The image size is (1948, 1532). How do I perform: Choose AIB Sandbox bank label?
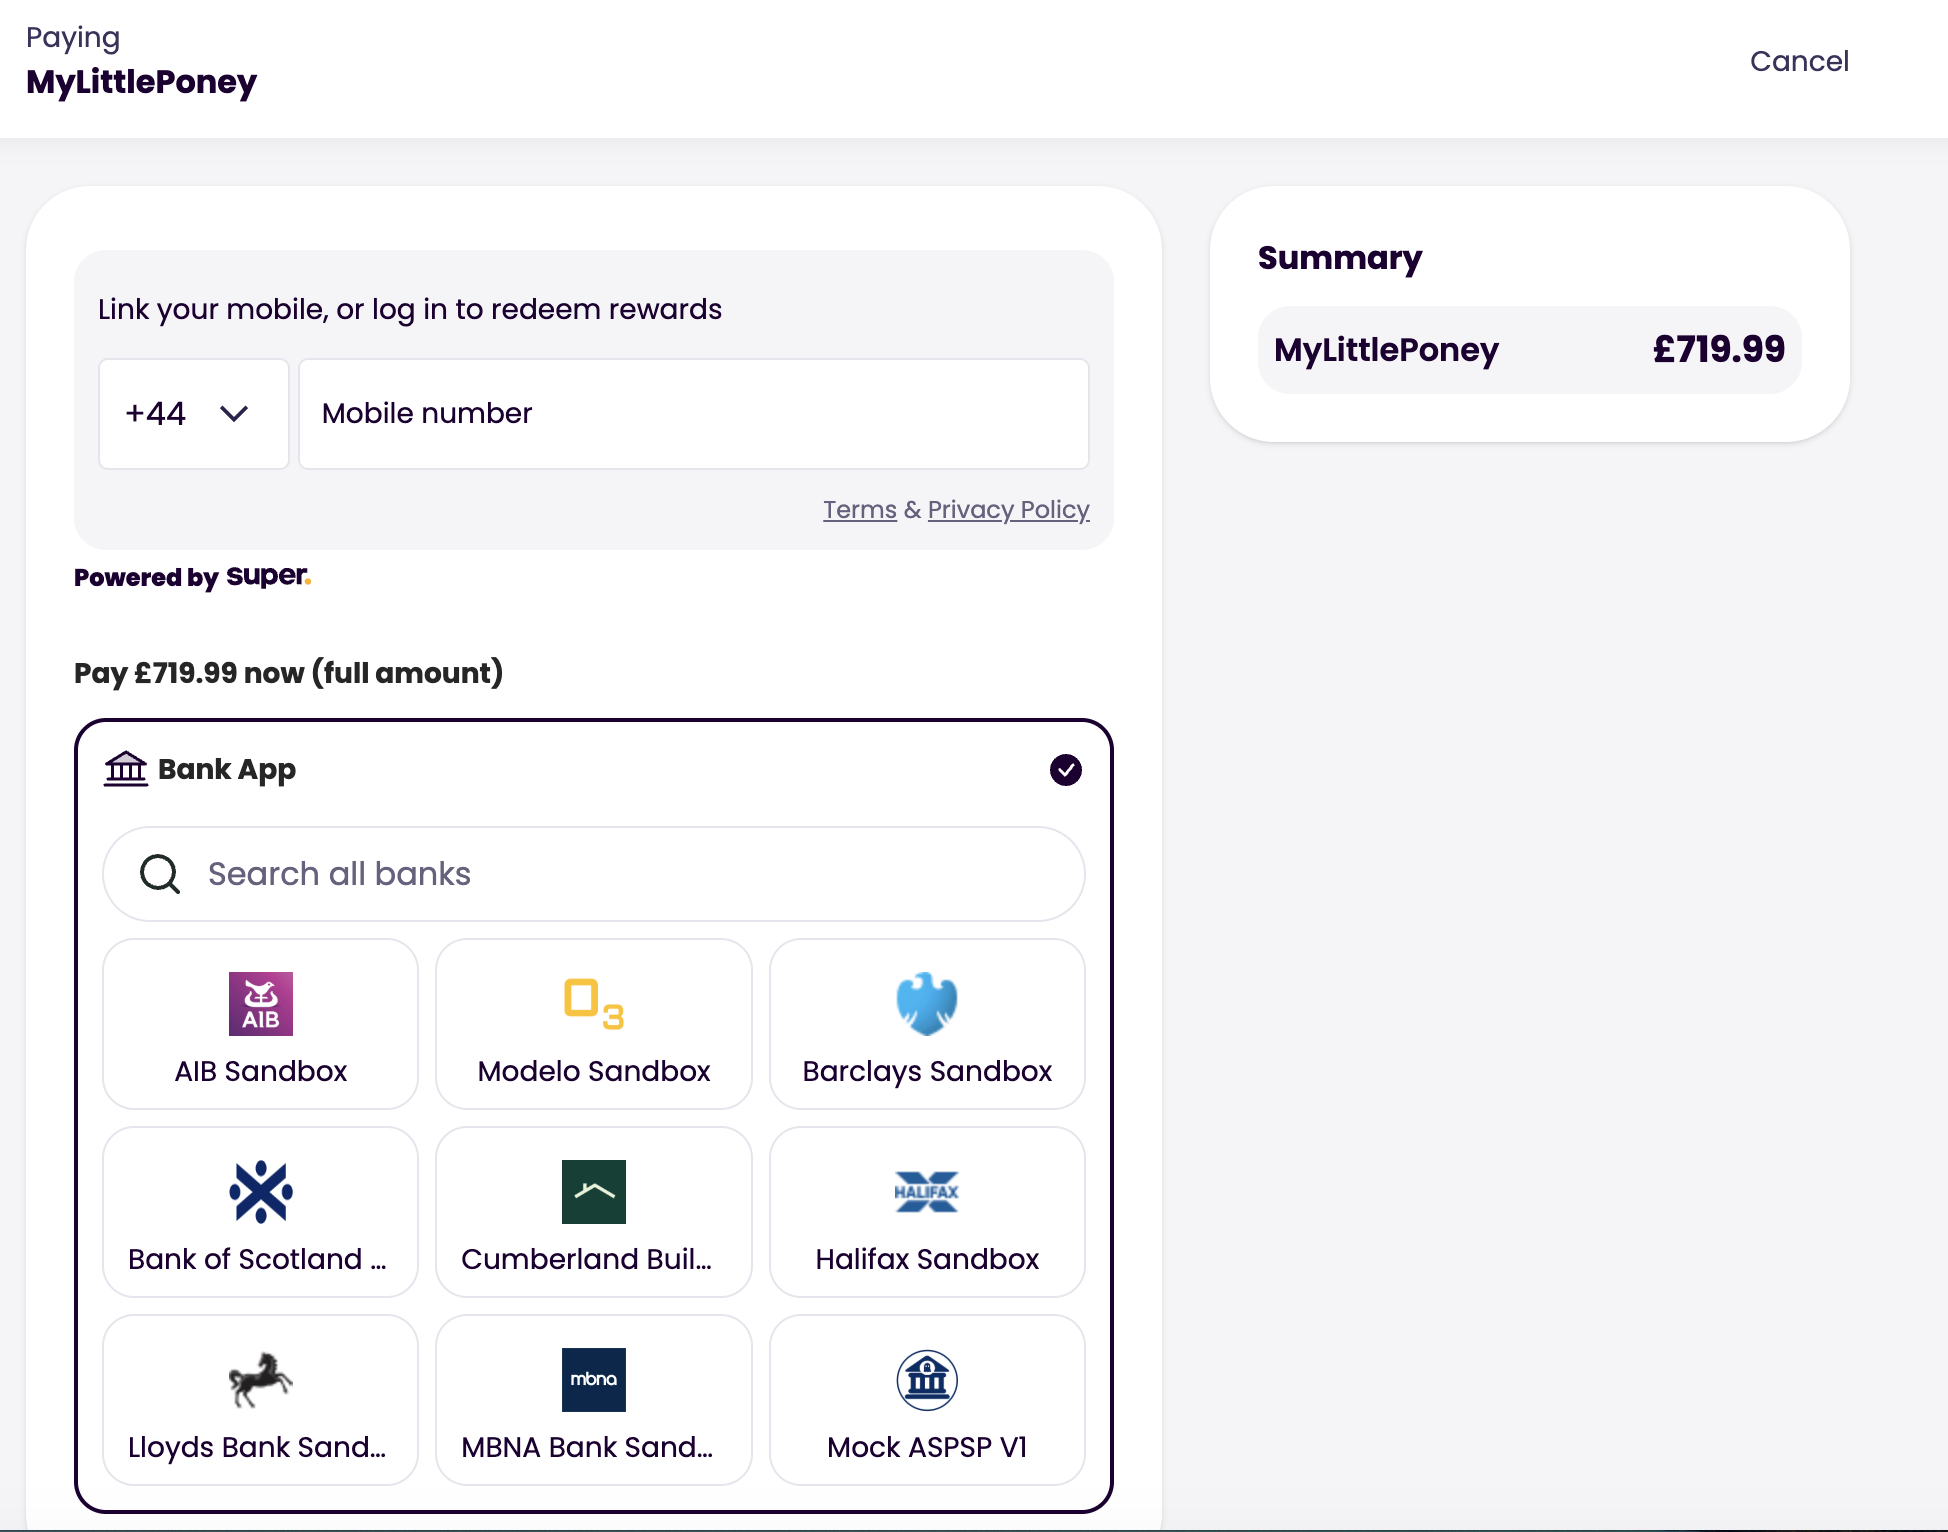point(261,1071)
